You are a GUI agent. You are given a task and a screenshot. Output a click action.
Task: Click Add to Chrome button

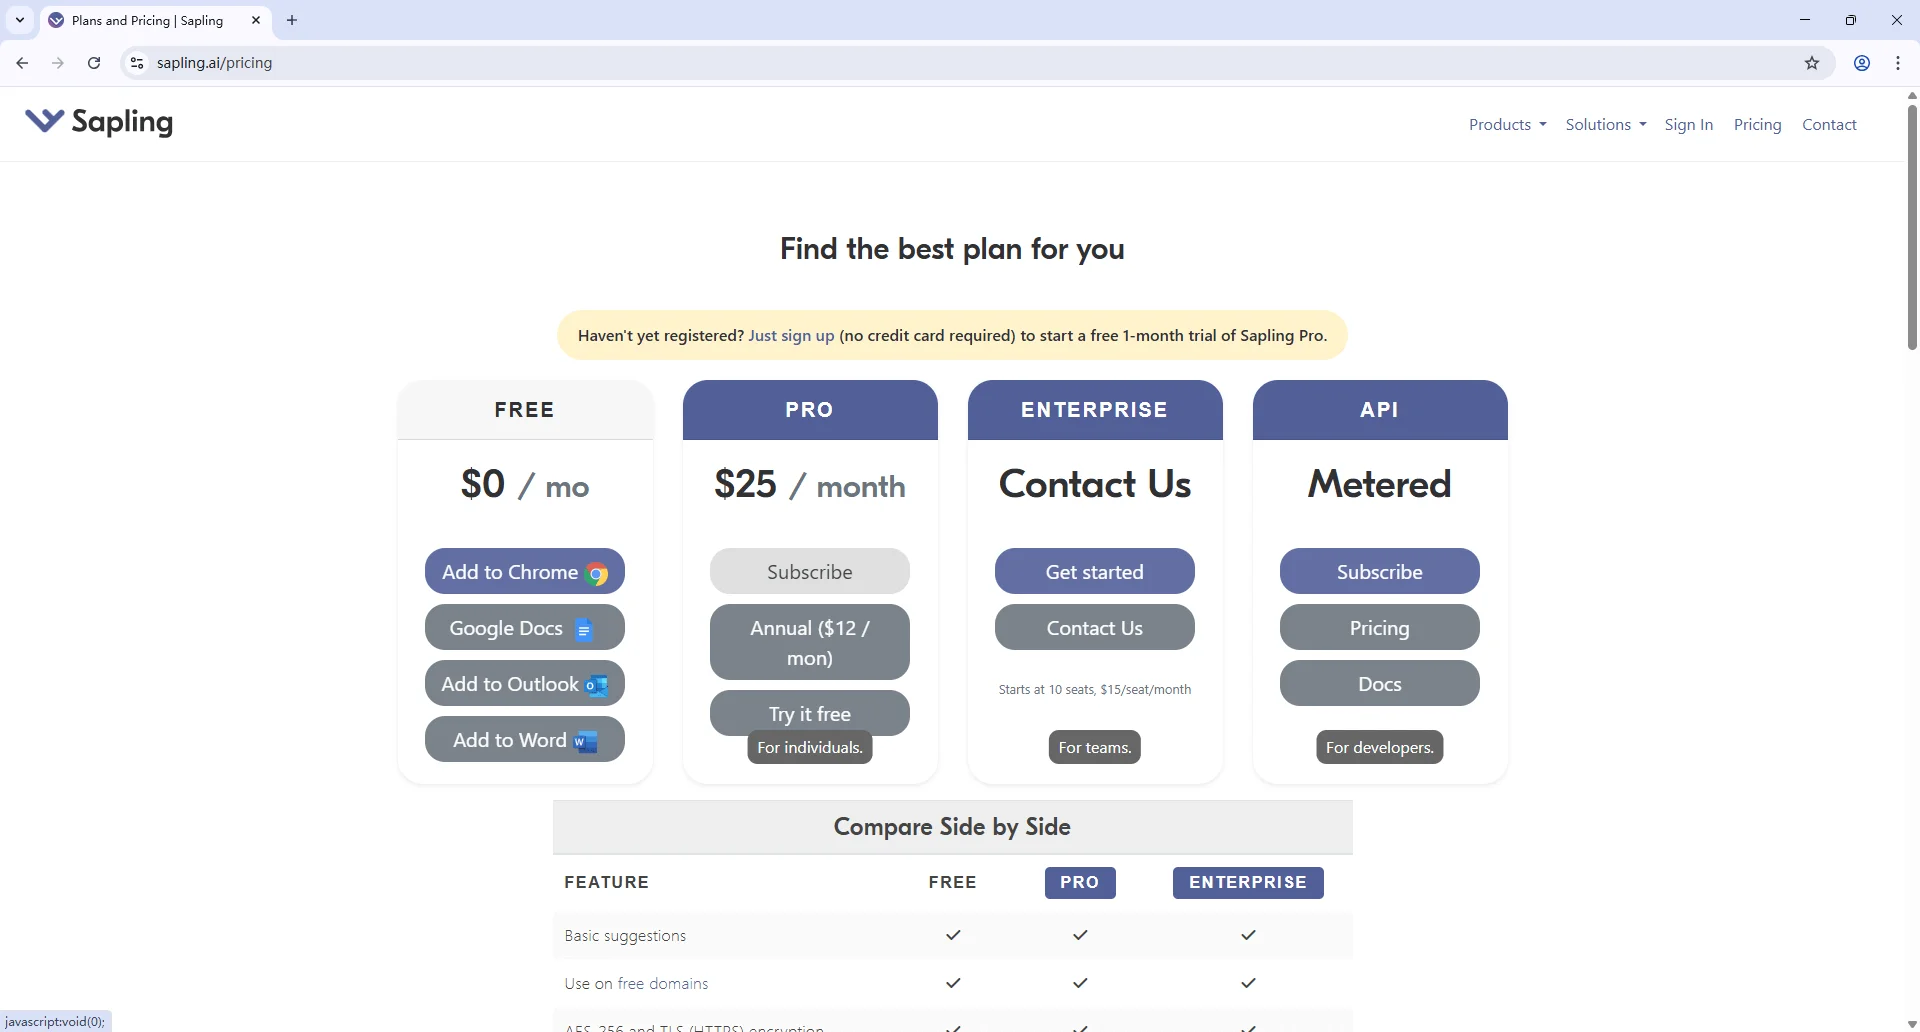tap(525, 572)
